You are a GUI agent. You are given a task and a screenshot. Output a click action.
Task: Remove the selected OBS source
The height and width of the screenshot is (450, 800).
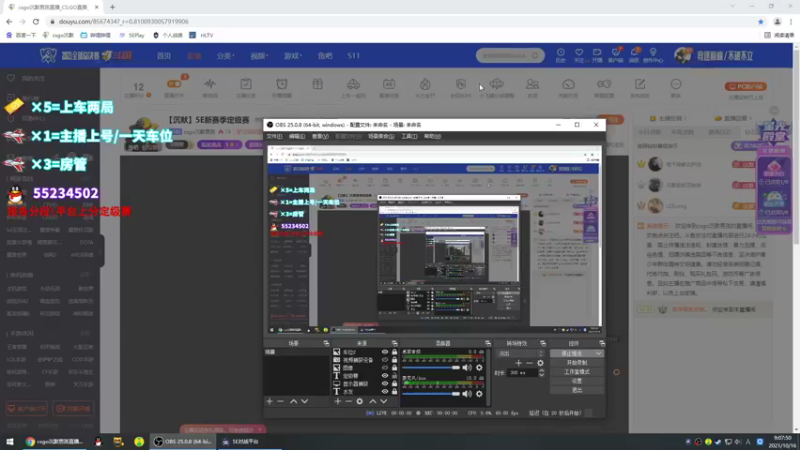(x=348, y=402)
